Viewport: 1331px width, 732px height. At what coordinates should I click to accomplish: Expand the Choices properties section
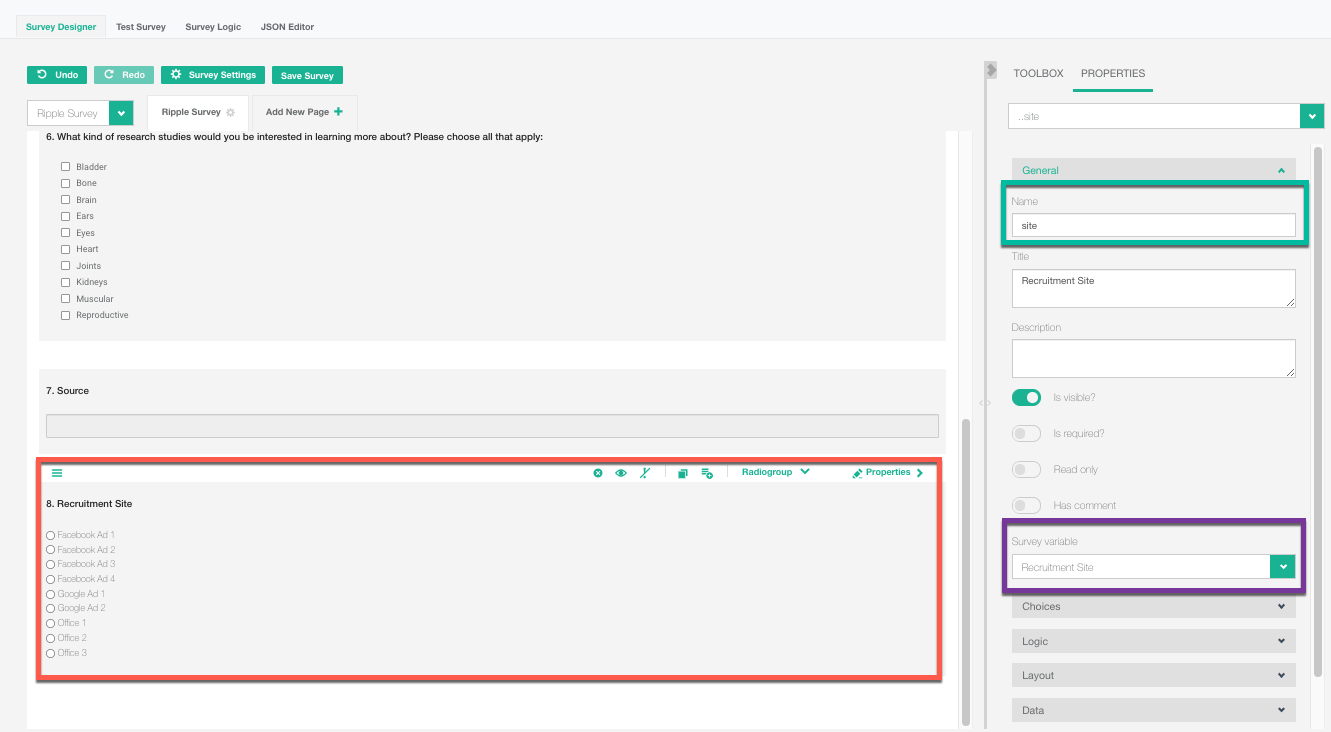[1153, 607]
